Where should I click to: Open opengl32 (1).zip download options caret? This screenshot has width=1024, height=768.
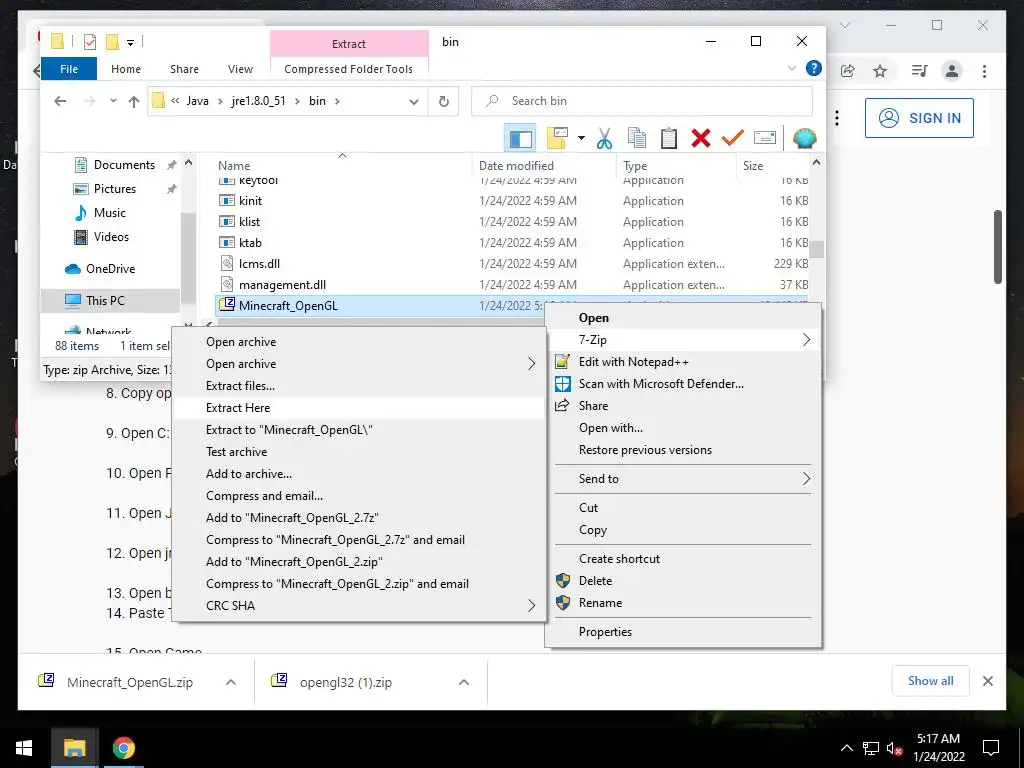click(x=464, y=682)
